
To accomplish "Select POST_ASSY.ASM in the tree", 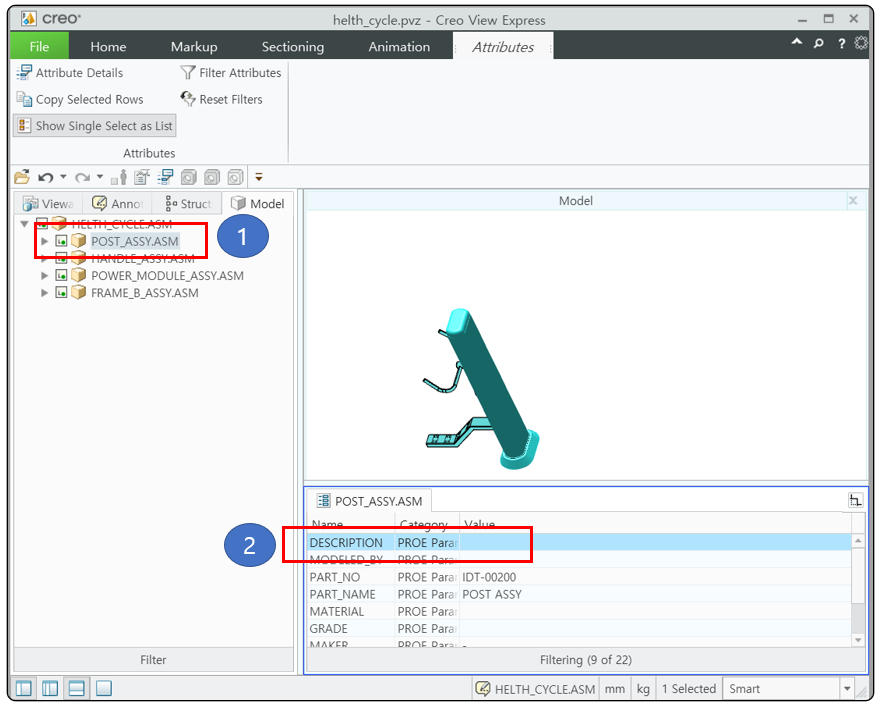I will pos(135,242).
